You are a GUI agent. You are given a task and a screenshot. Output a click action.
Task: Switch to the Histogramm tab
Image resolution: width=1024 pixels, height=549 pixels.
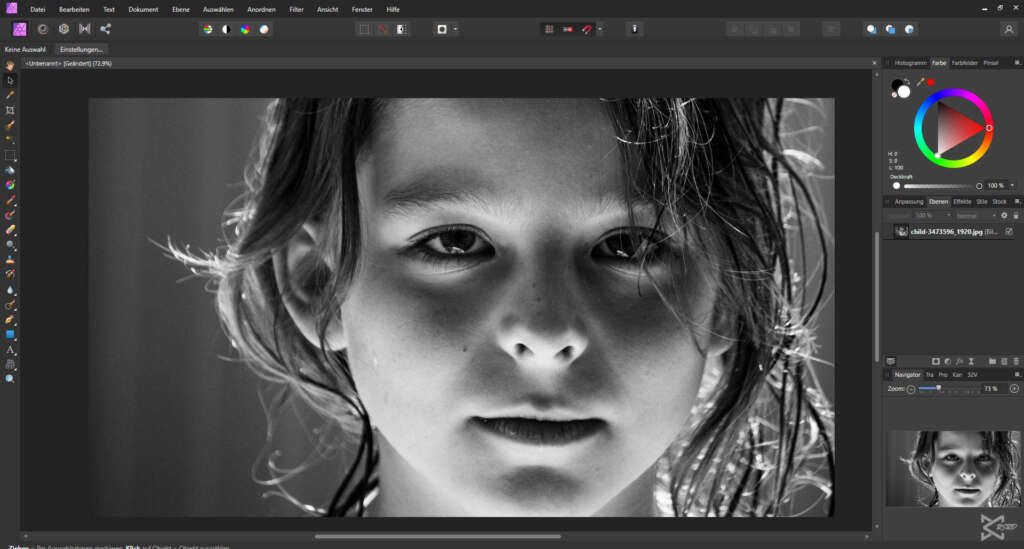(x=910, y=63)
